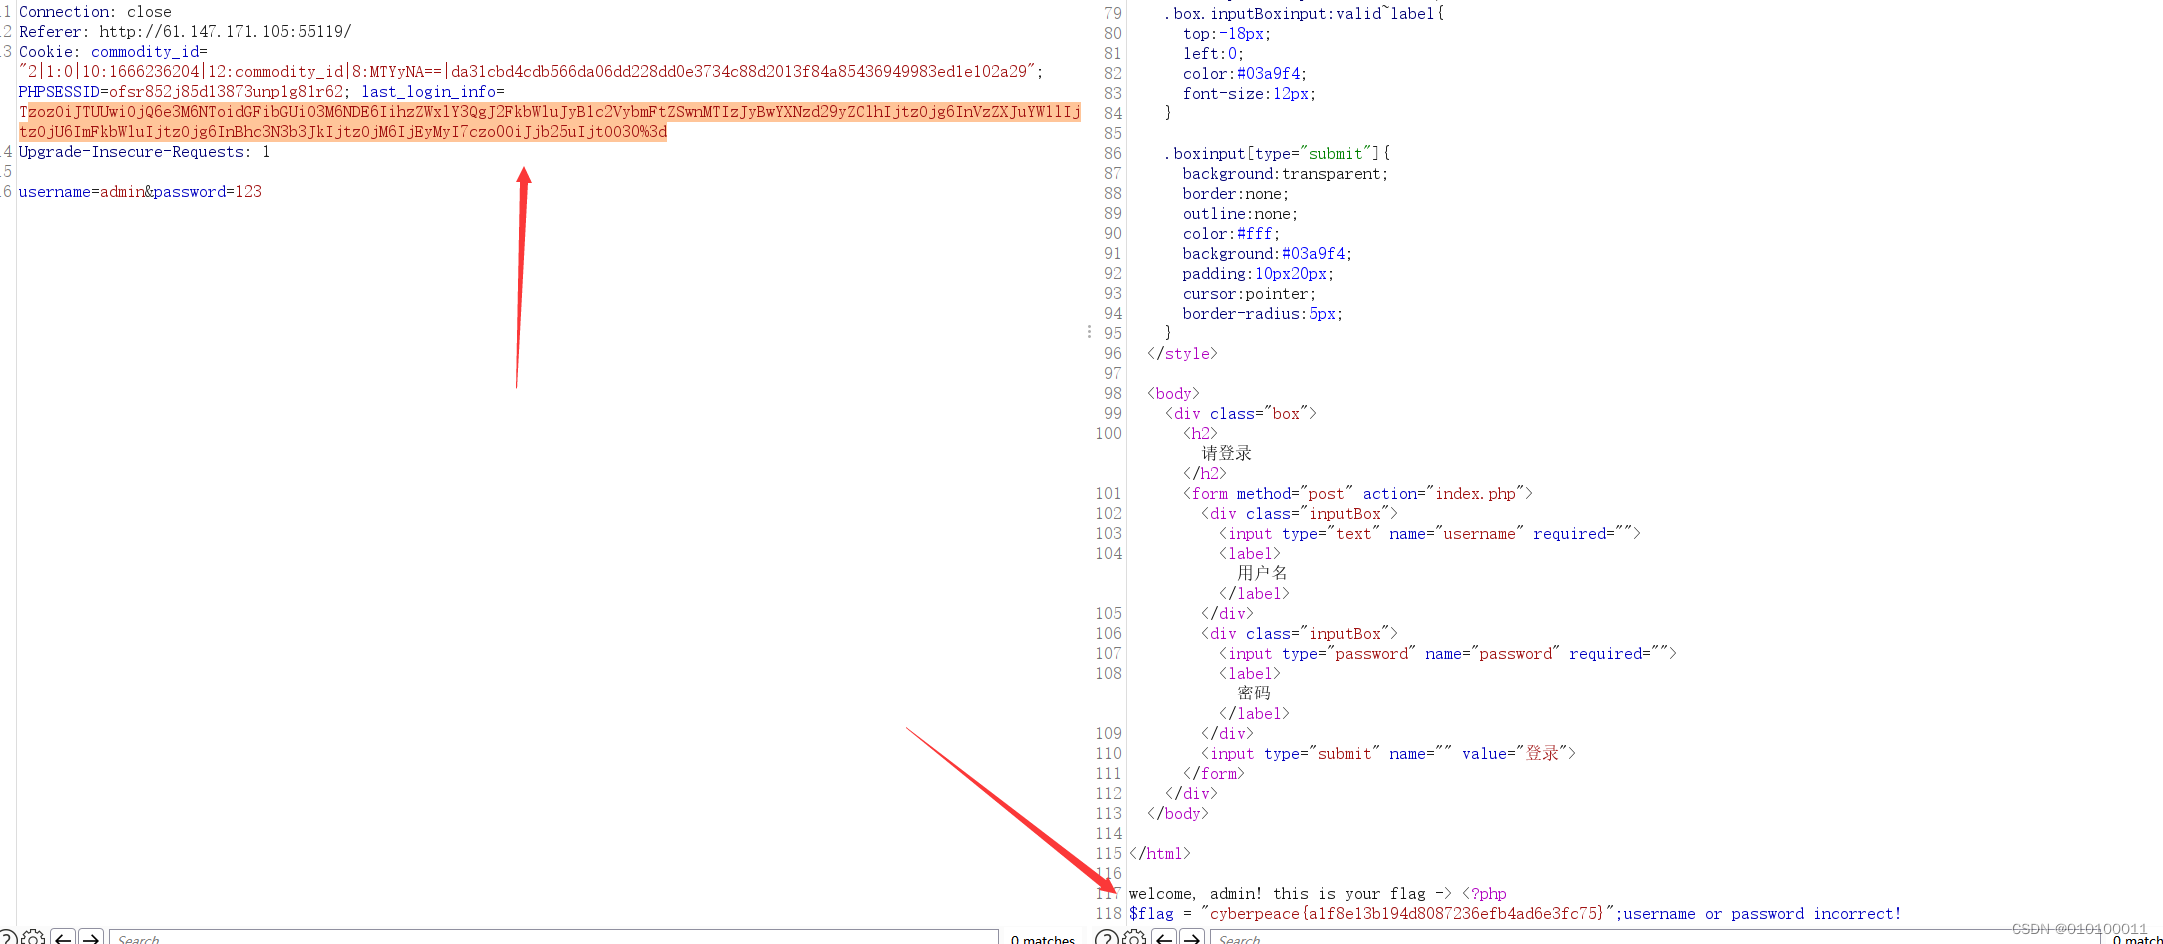Click the '.box.inputBoxinput:valid~label{' selector line
Screen dimensions: 2163x944
(1305, 14)
